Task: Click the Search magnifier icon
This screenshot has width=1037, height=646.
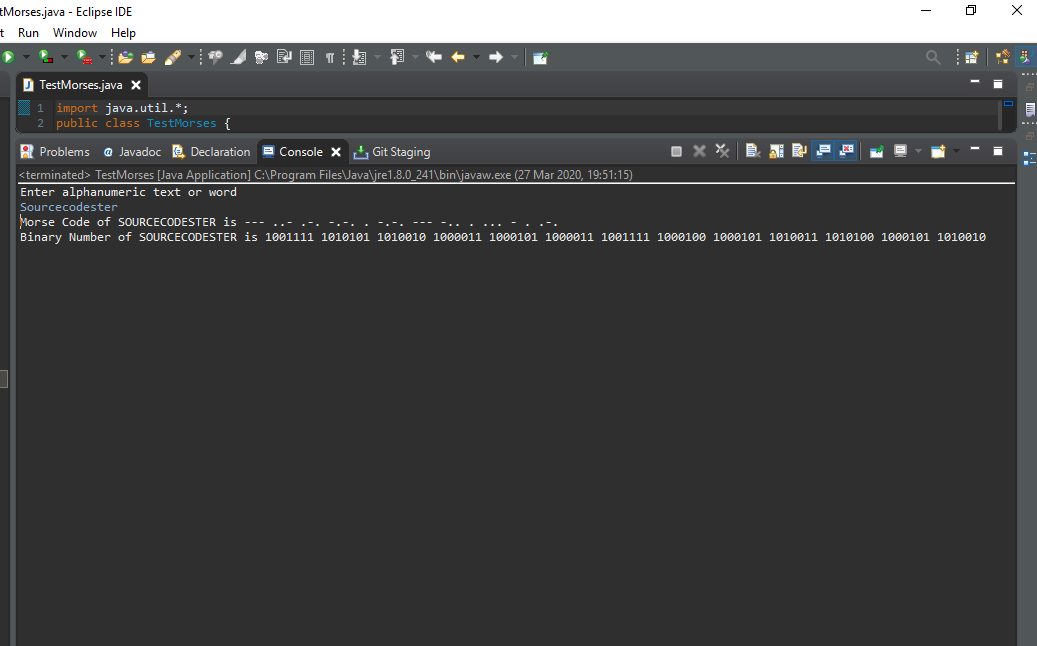Action: [933, 57]
